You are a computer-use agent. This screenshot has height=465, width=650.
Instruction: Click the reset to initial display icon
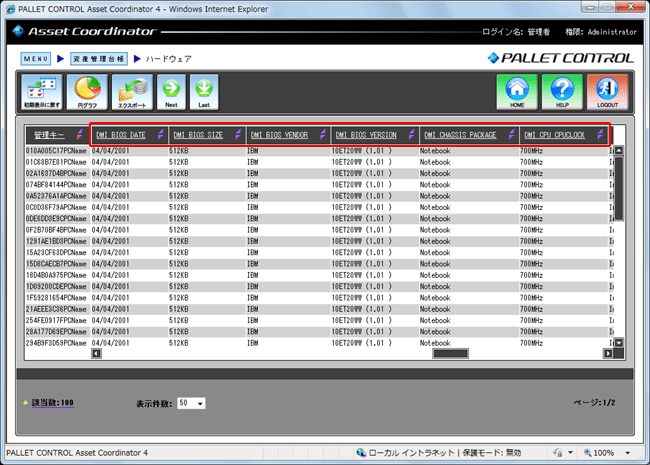coord(42,92)
